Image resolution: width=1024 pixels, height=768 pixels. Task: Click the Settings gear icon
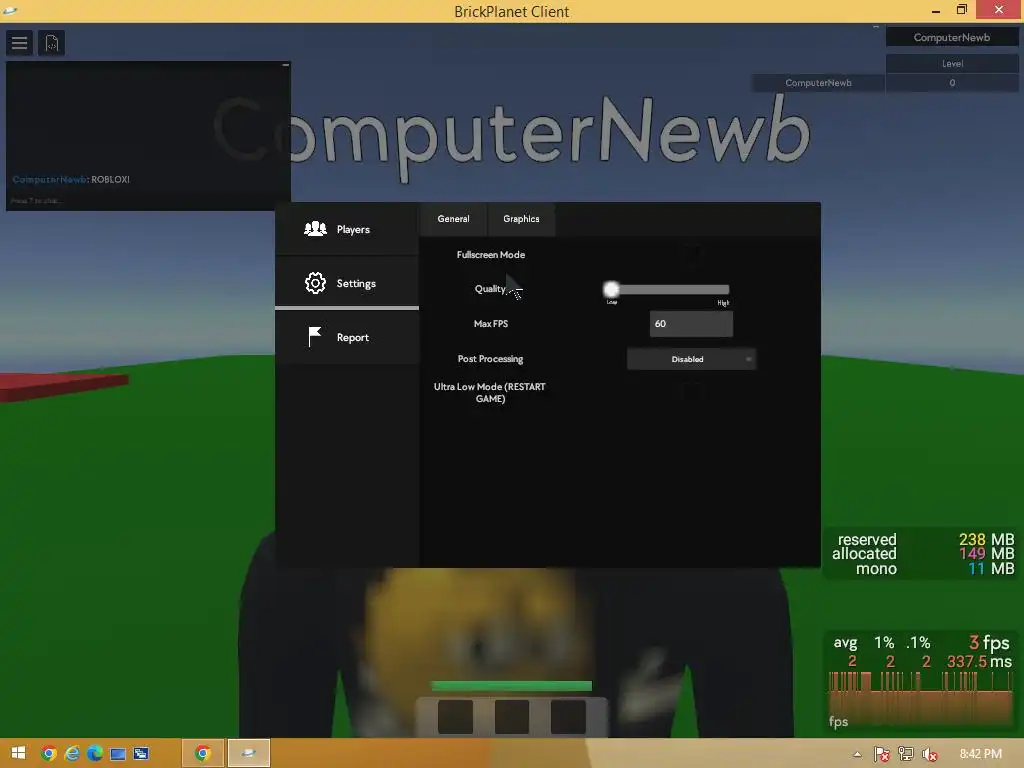(315, 283)
